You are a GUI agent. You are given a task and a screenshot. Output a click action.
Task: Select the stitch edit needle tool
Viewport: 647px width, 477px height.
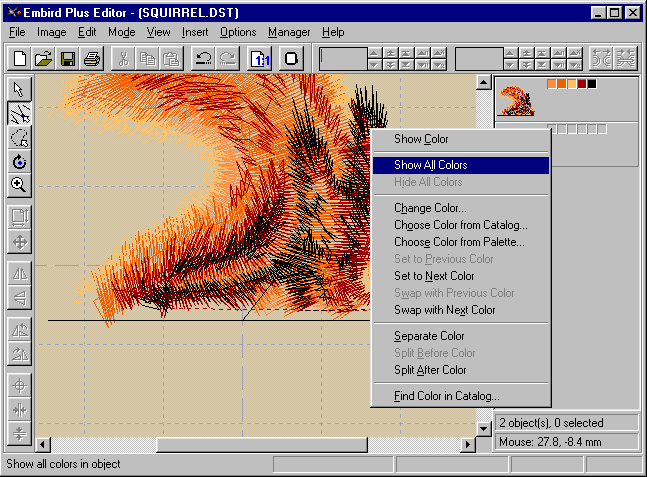point(19,113)
